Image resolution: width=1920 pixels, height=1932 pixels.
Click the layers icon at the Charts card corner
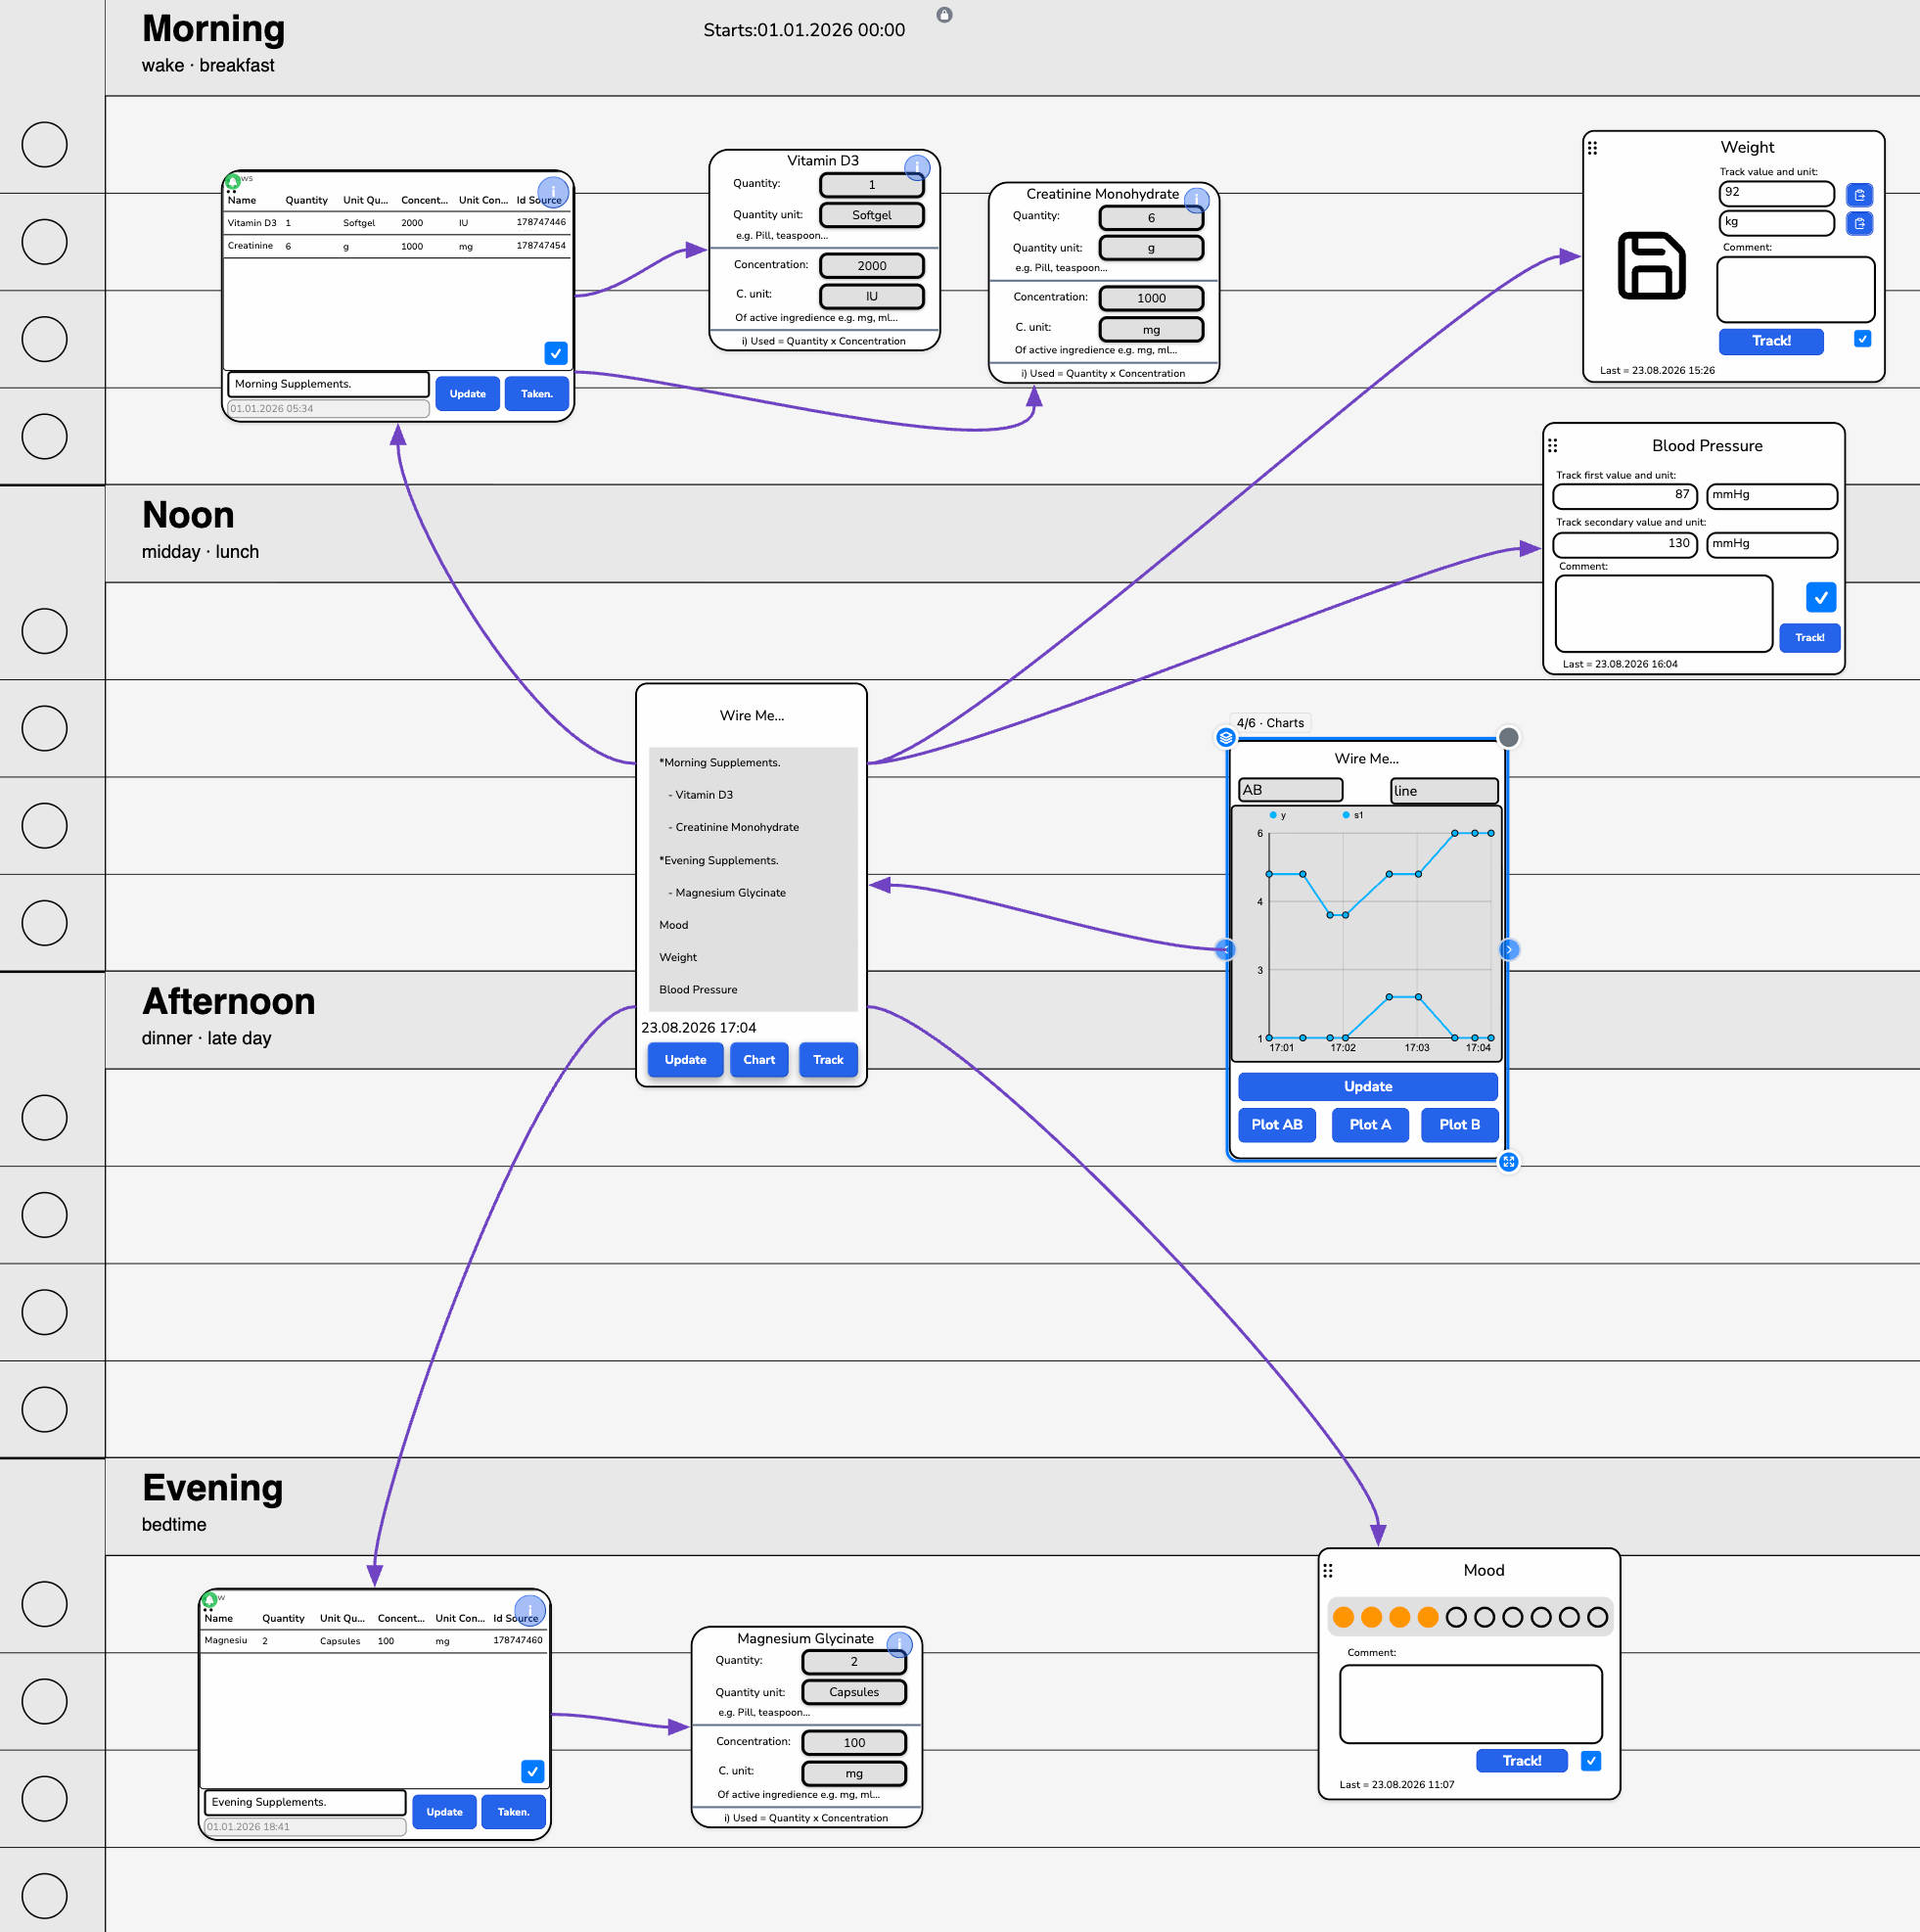tap(1225, 737)
